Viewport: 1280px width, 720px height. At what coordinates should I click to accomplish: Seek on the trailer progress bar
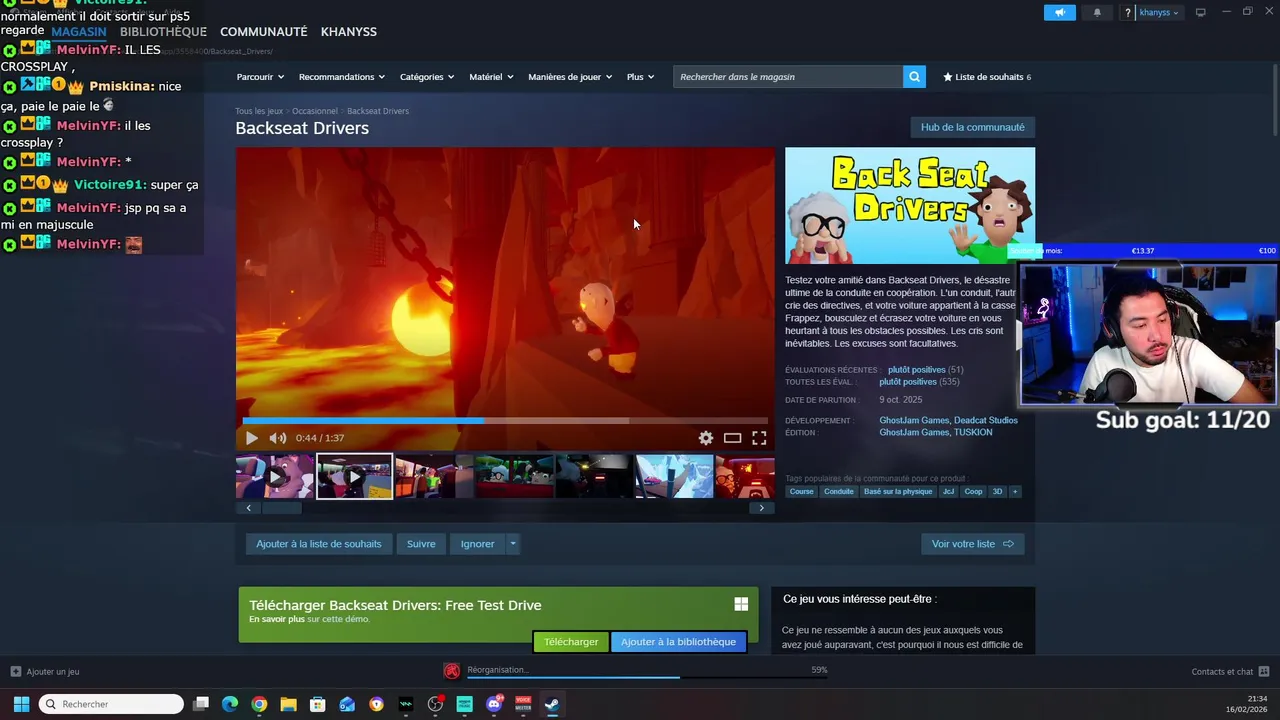point(505,420)
